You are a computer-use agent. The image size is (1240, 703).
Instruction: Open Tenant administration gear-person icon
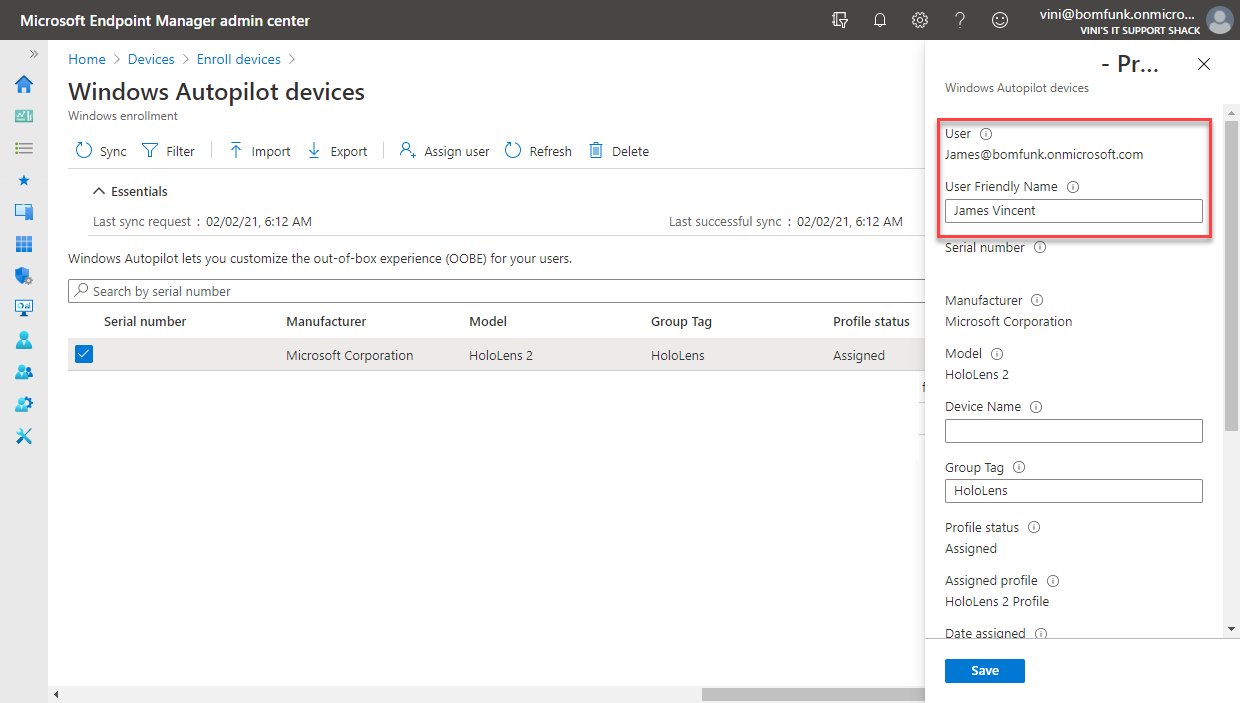[x=24, y=404]
